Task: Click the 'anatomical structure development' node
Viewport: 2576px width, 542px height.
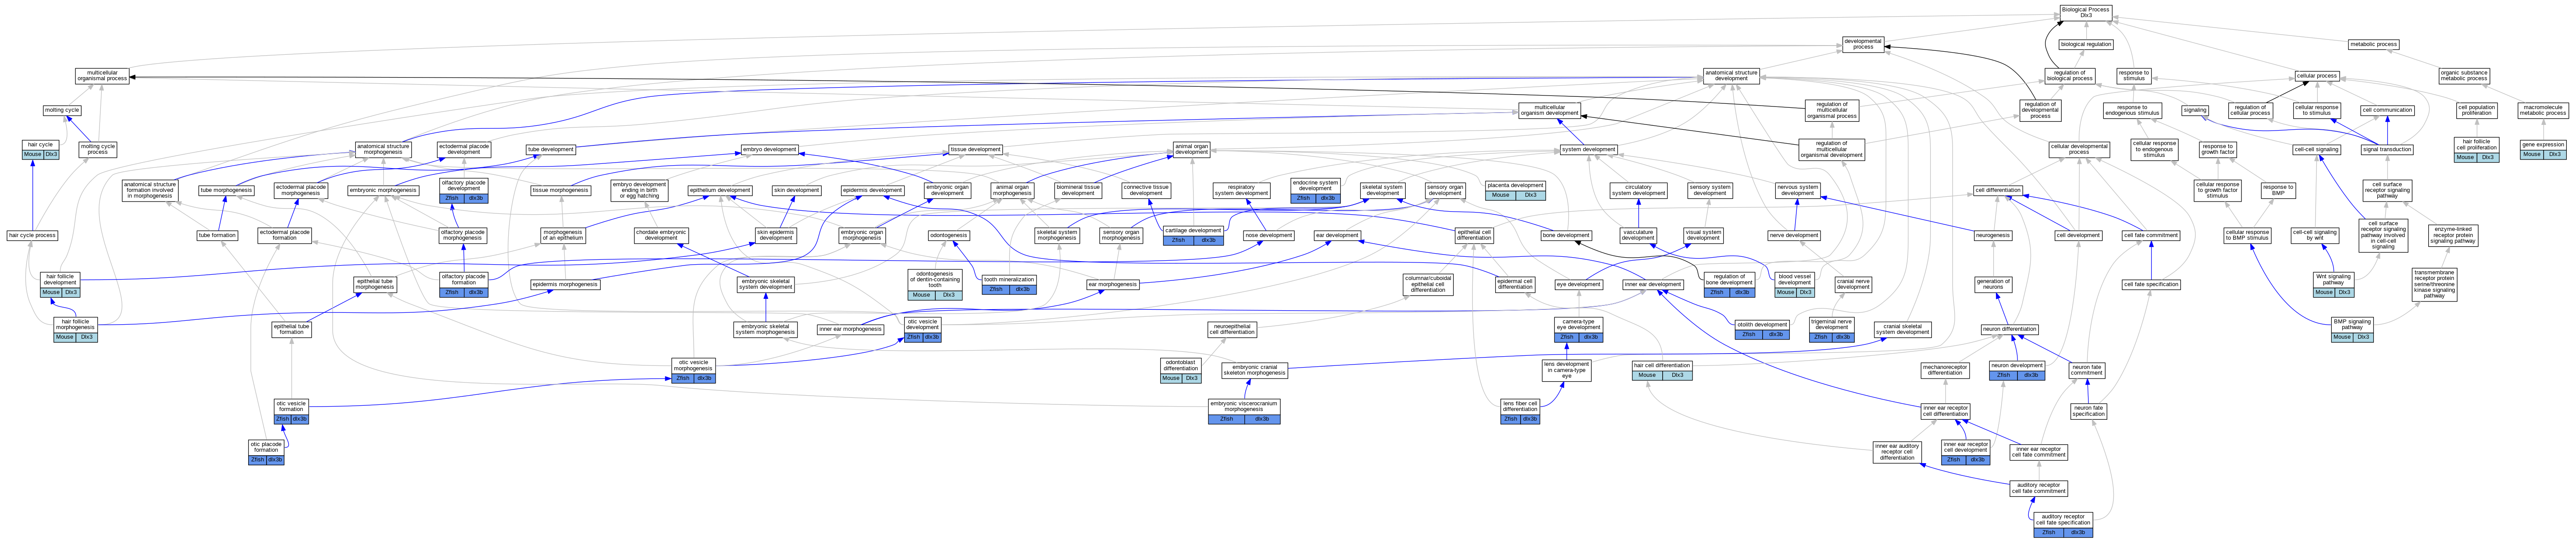Action: 1731,75
